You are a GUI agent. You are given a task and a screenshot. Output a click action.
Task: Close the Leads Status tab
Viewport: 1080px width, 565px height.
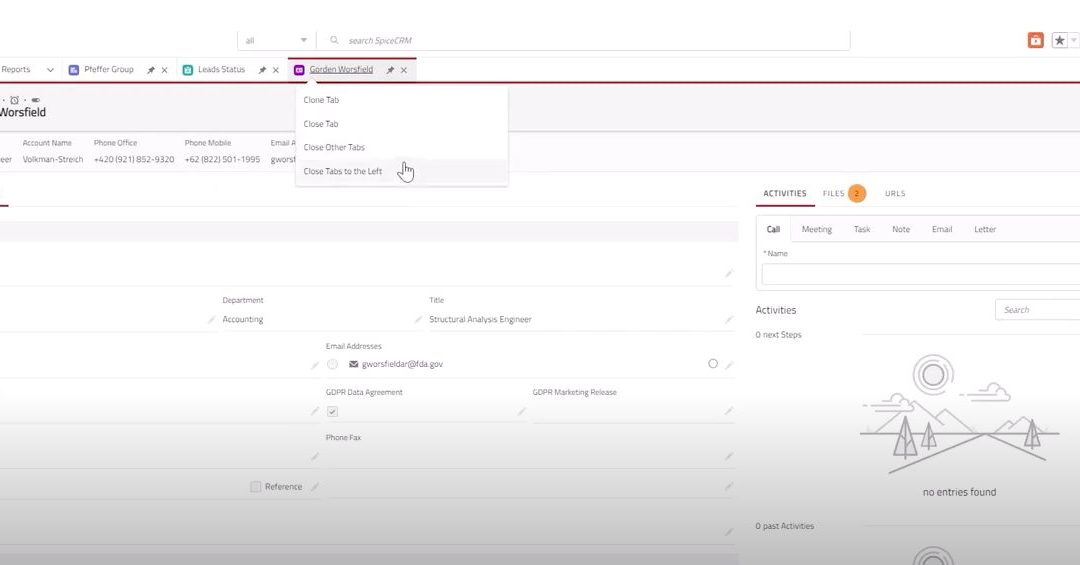276,70
